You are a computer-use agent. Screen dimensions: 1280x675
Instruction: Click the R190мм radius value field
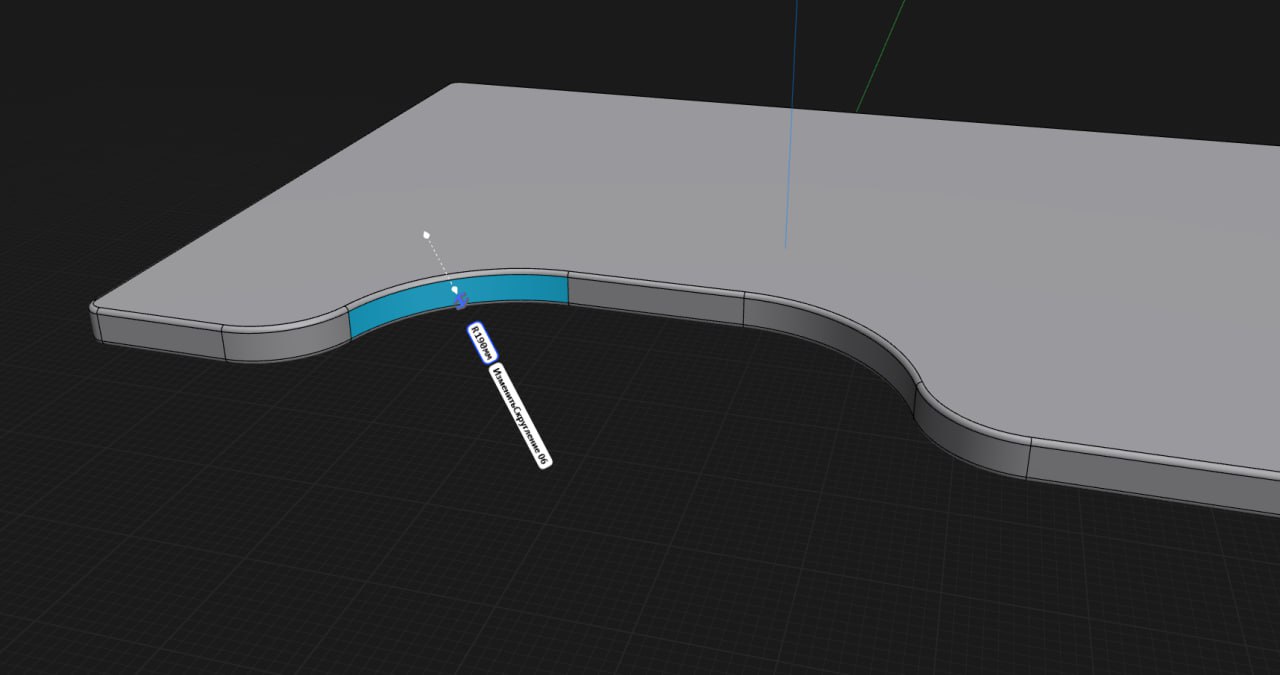(x=482, y=342)
